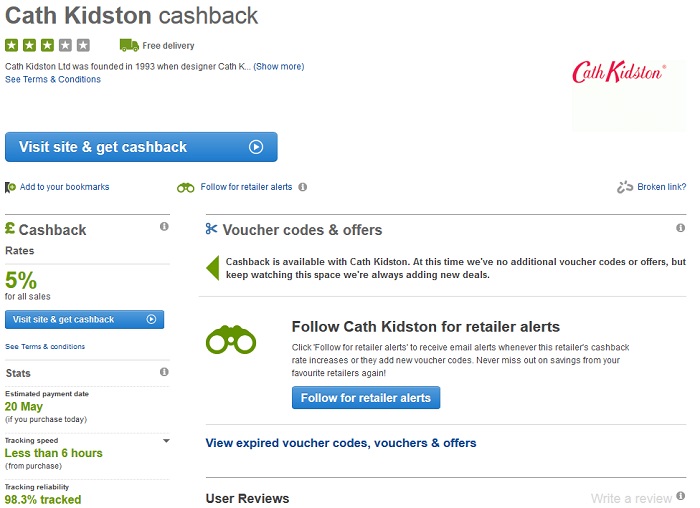Viewport: 700px width, 508px height.
Task: Click the Stats info icon
Action: click(x=164, y=372)
